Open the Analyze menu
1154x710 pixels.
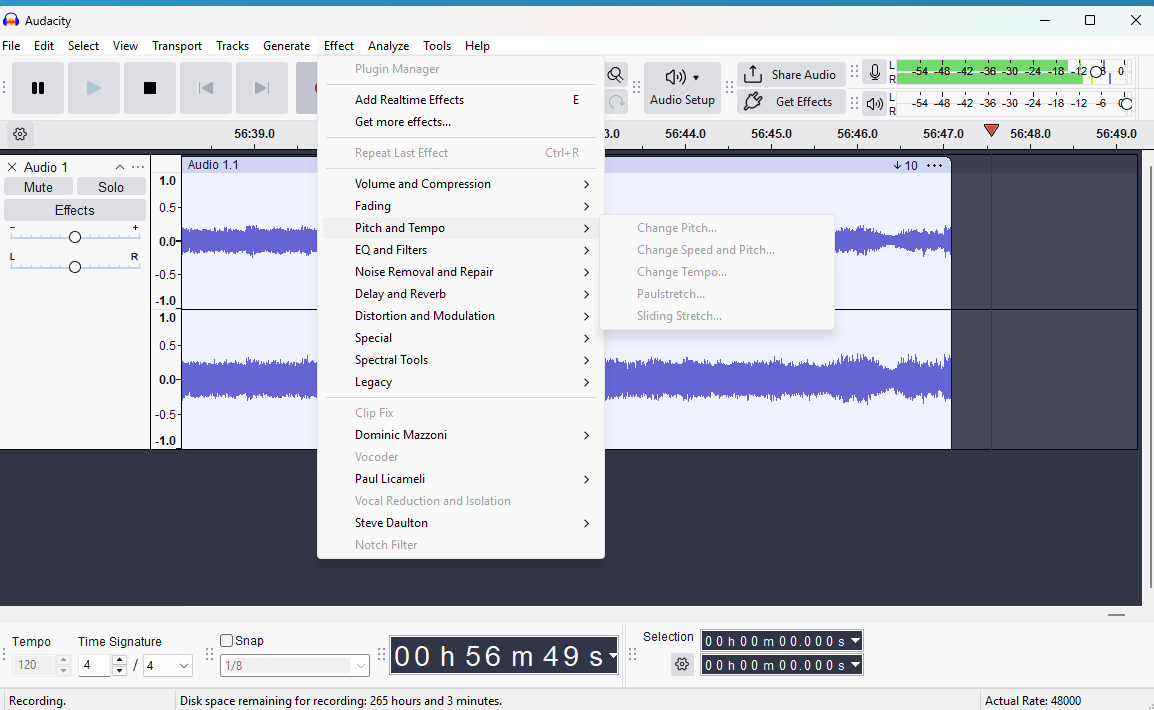389,46
